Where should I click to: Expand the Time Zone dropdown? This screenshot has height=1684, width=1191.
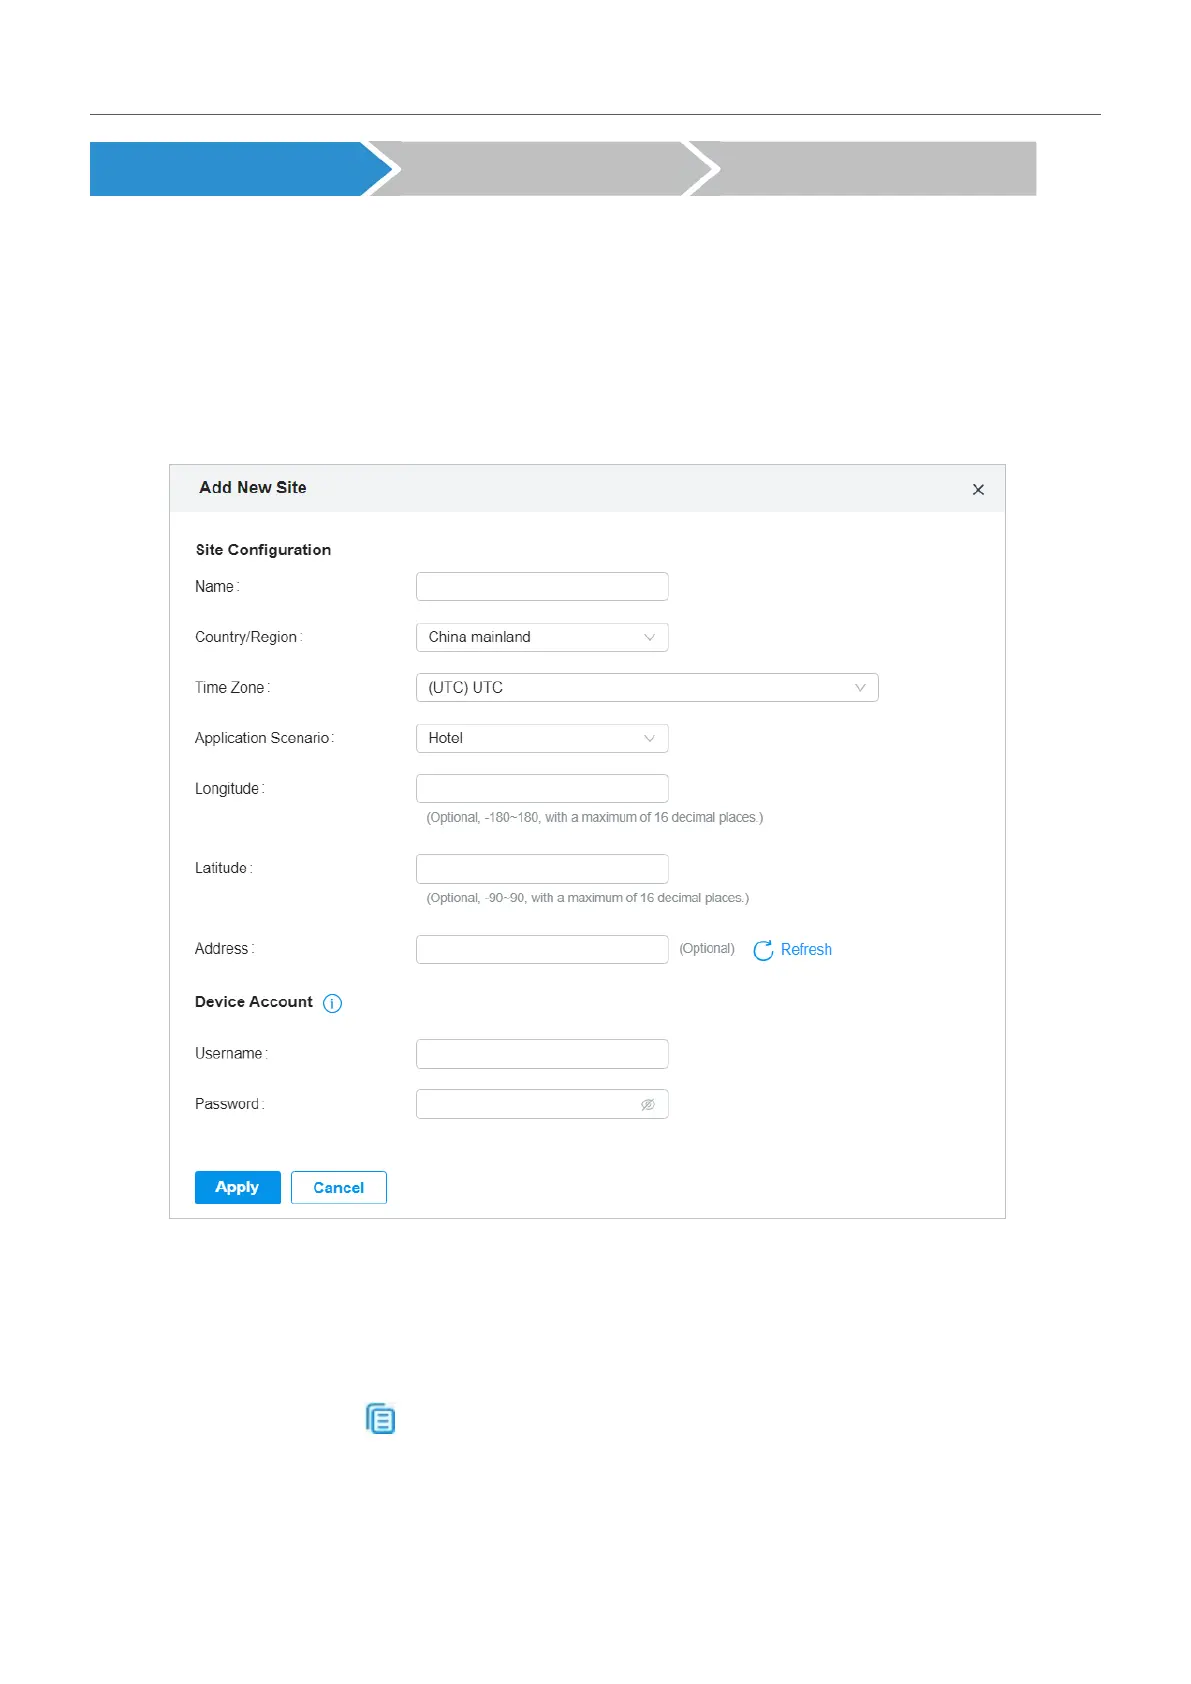[x=646, y=688]
